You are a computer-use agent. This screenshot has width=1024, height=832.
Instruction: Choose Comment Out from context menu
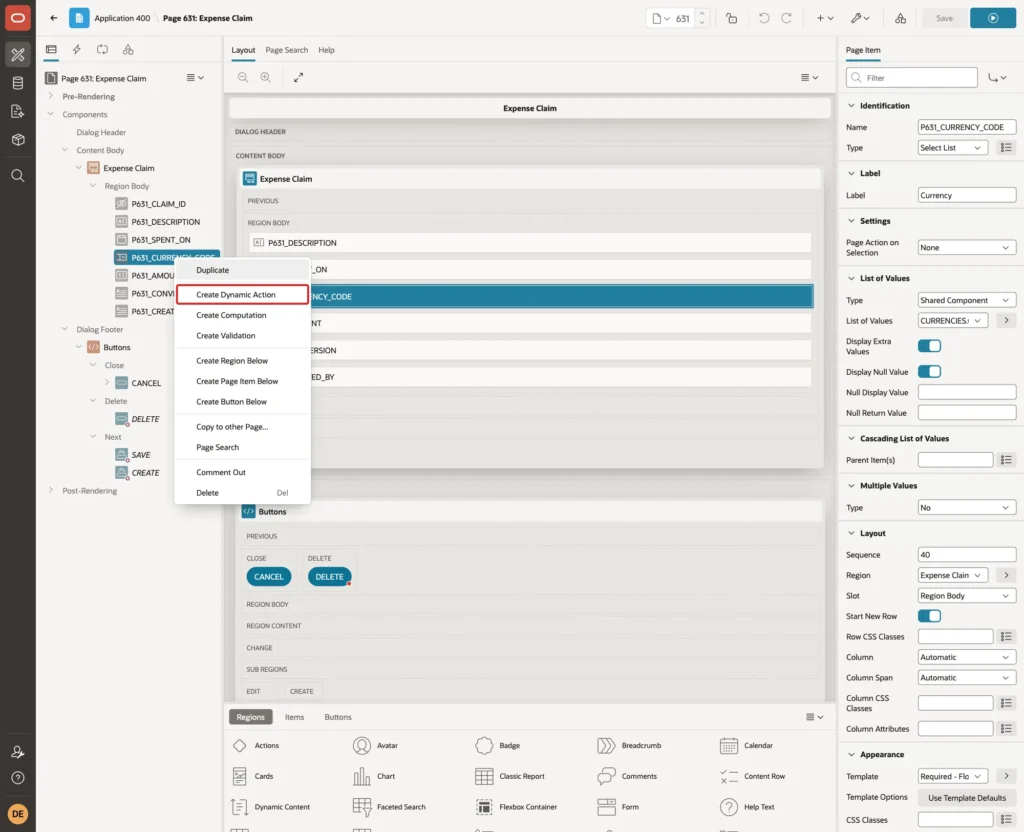pyautogui.click(x=242, y=472)
